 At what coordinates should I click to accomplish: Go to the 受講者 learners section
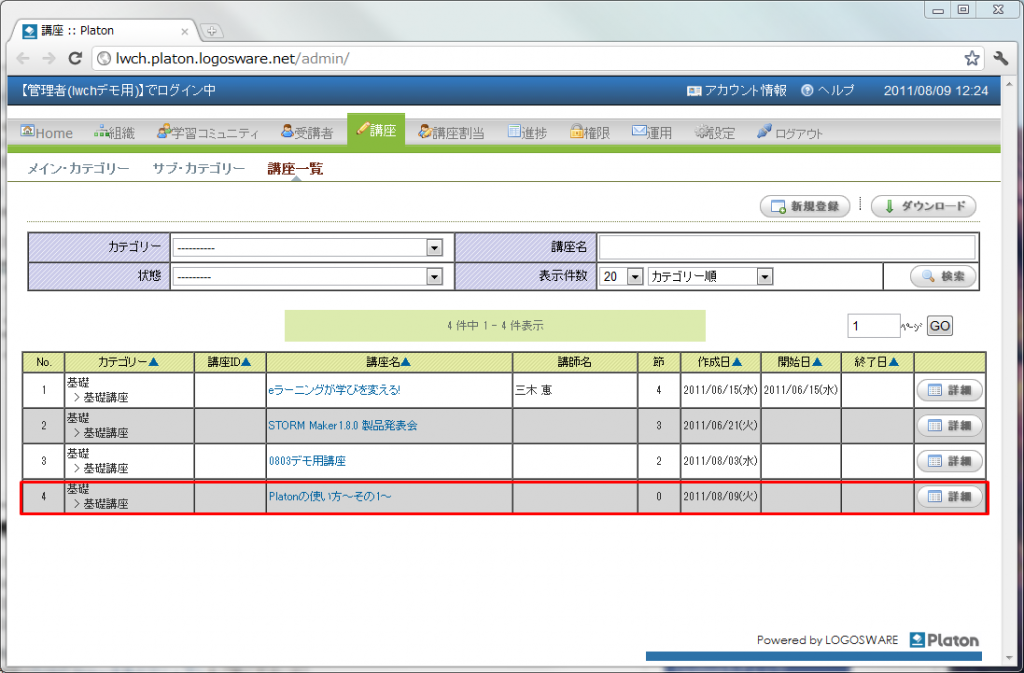point(287,132)
